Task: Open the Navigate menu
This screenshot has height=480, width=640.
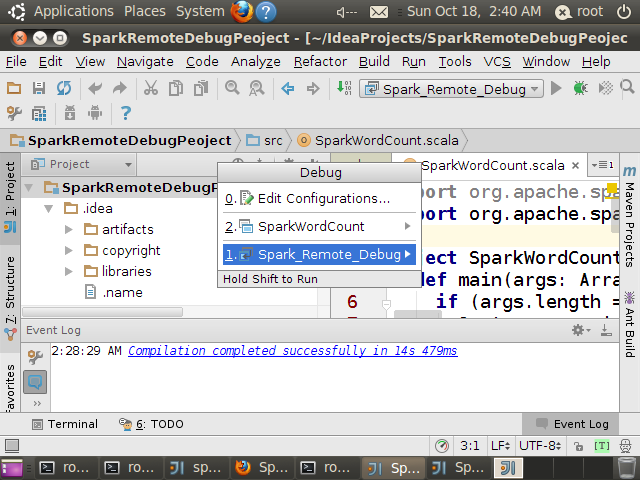Action: tap(145, 62)
